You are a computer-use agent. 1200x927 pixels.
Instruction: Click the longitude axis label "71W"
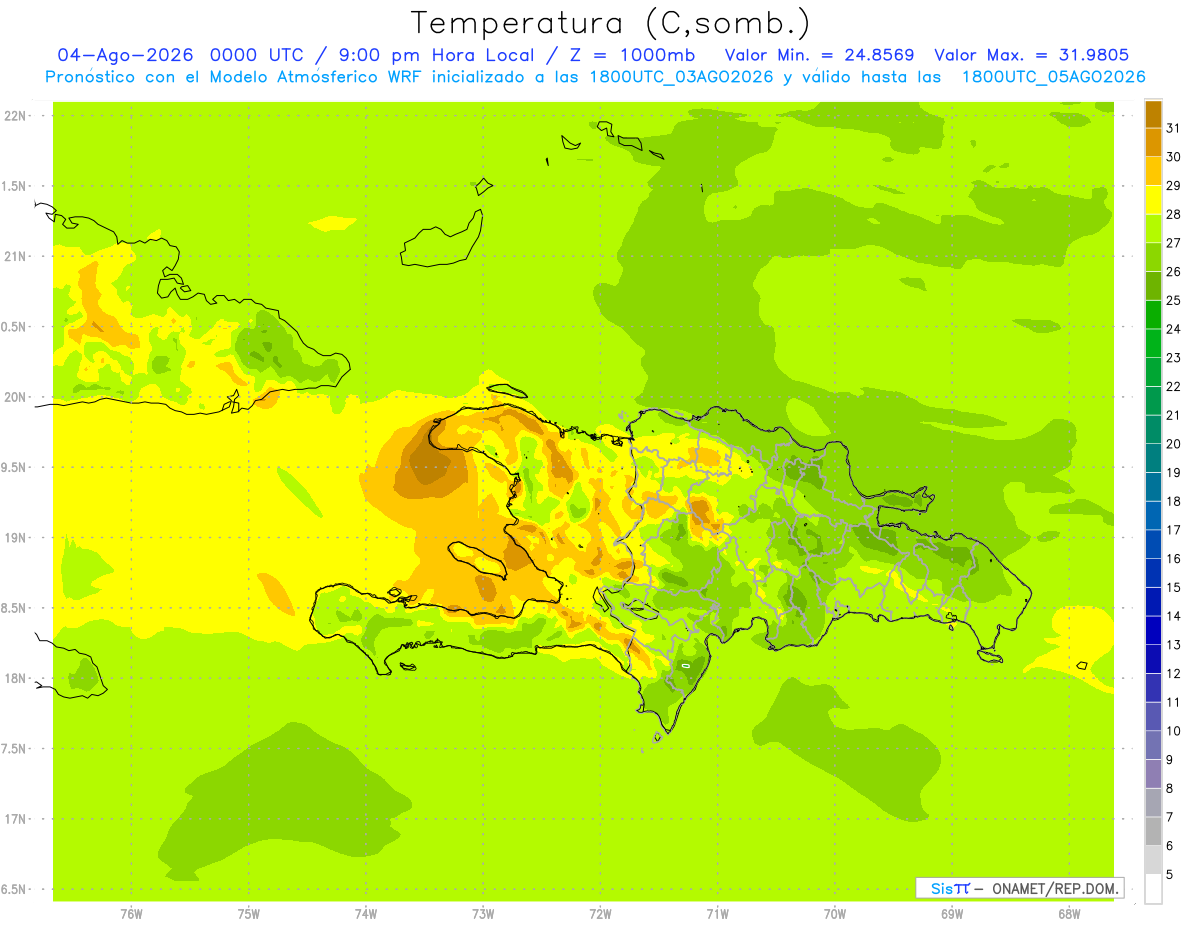click(717, 914)
